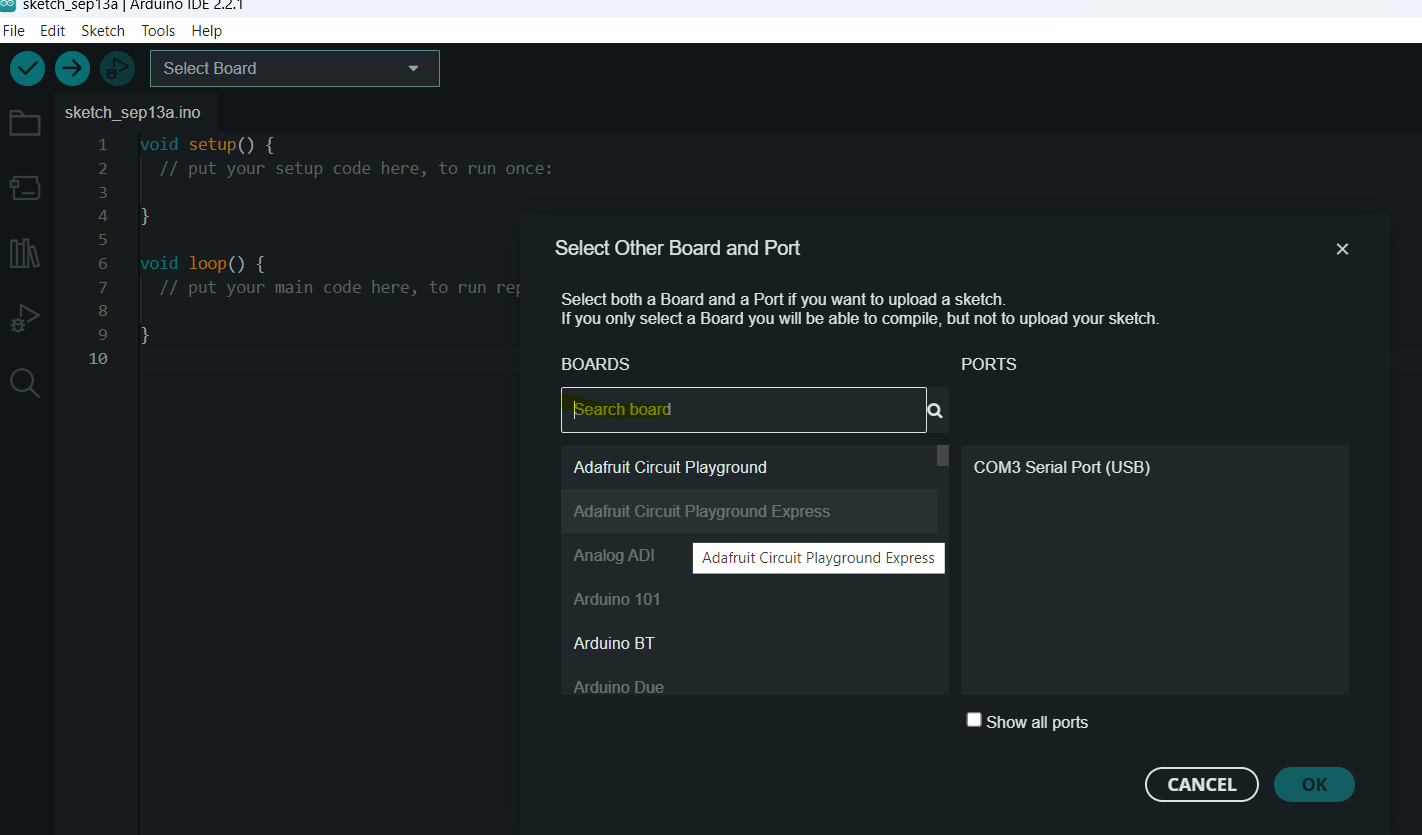Open the File menu

click(x=14, y=31)
